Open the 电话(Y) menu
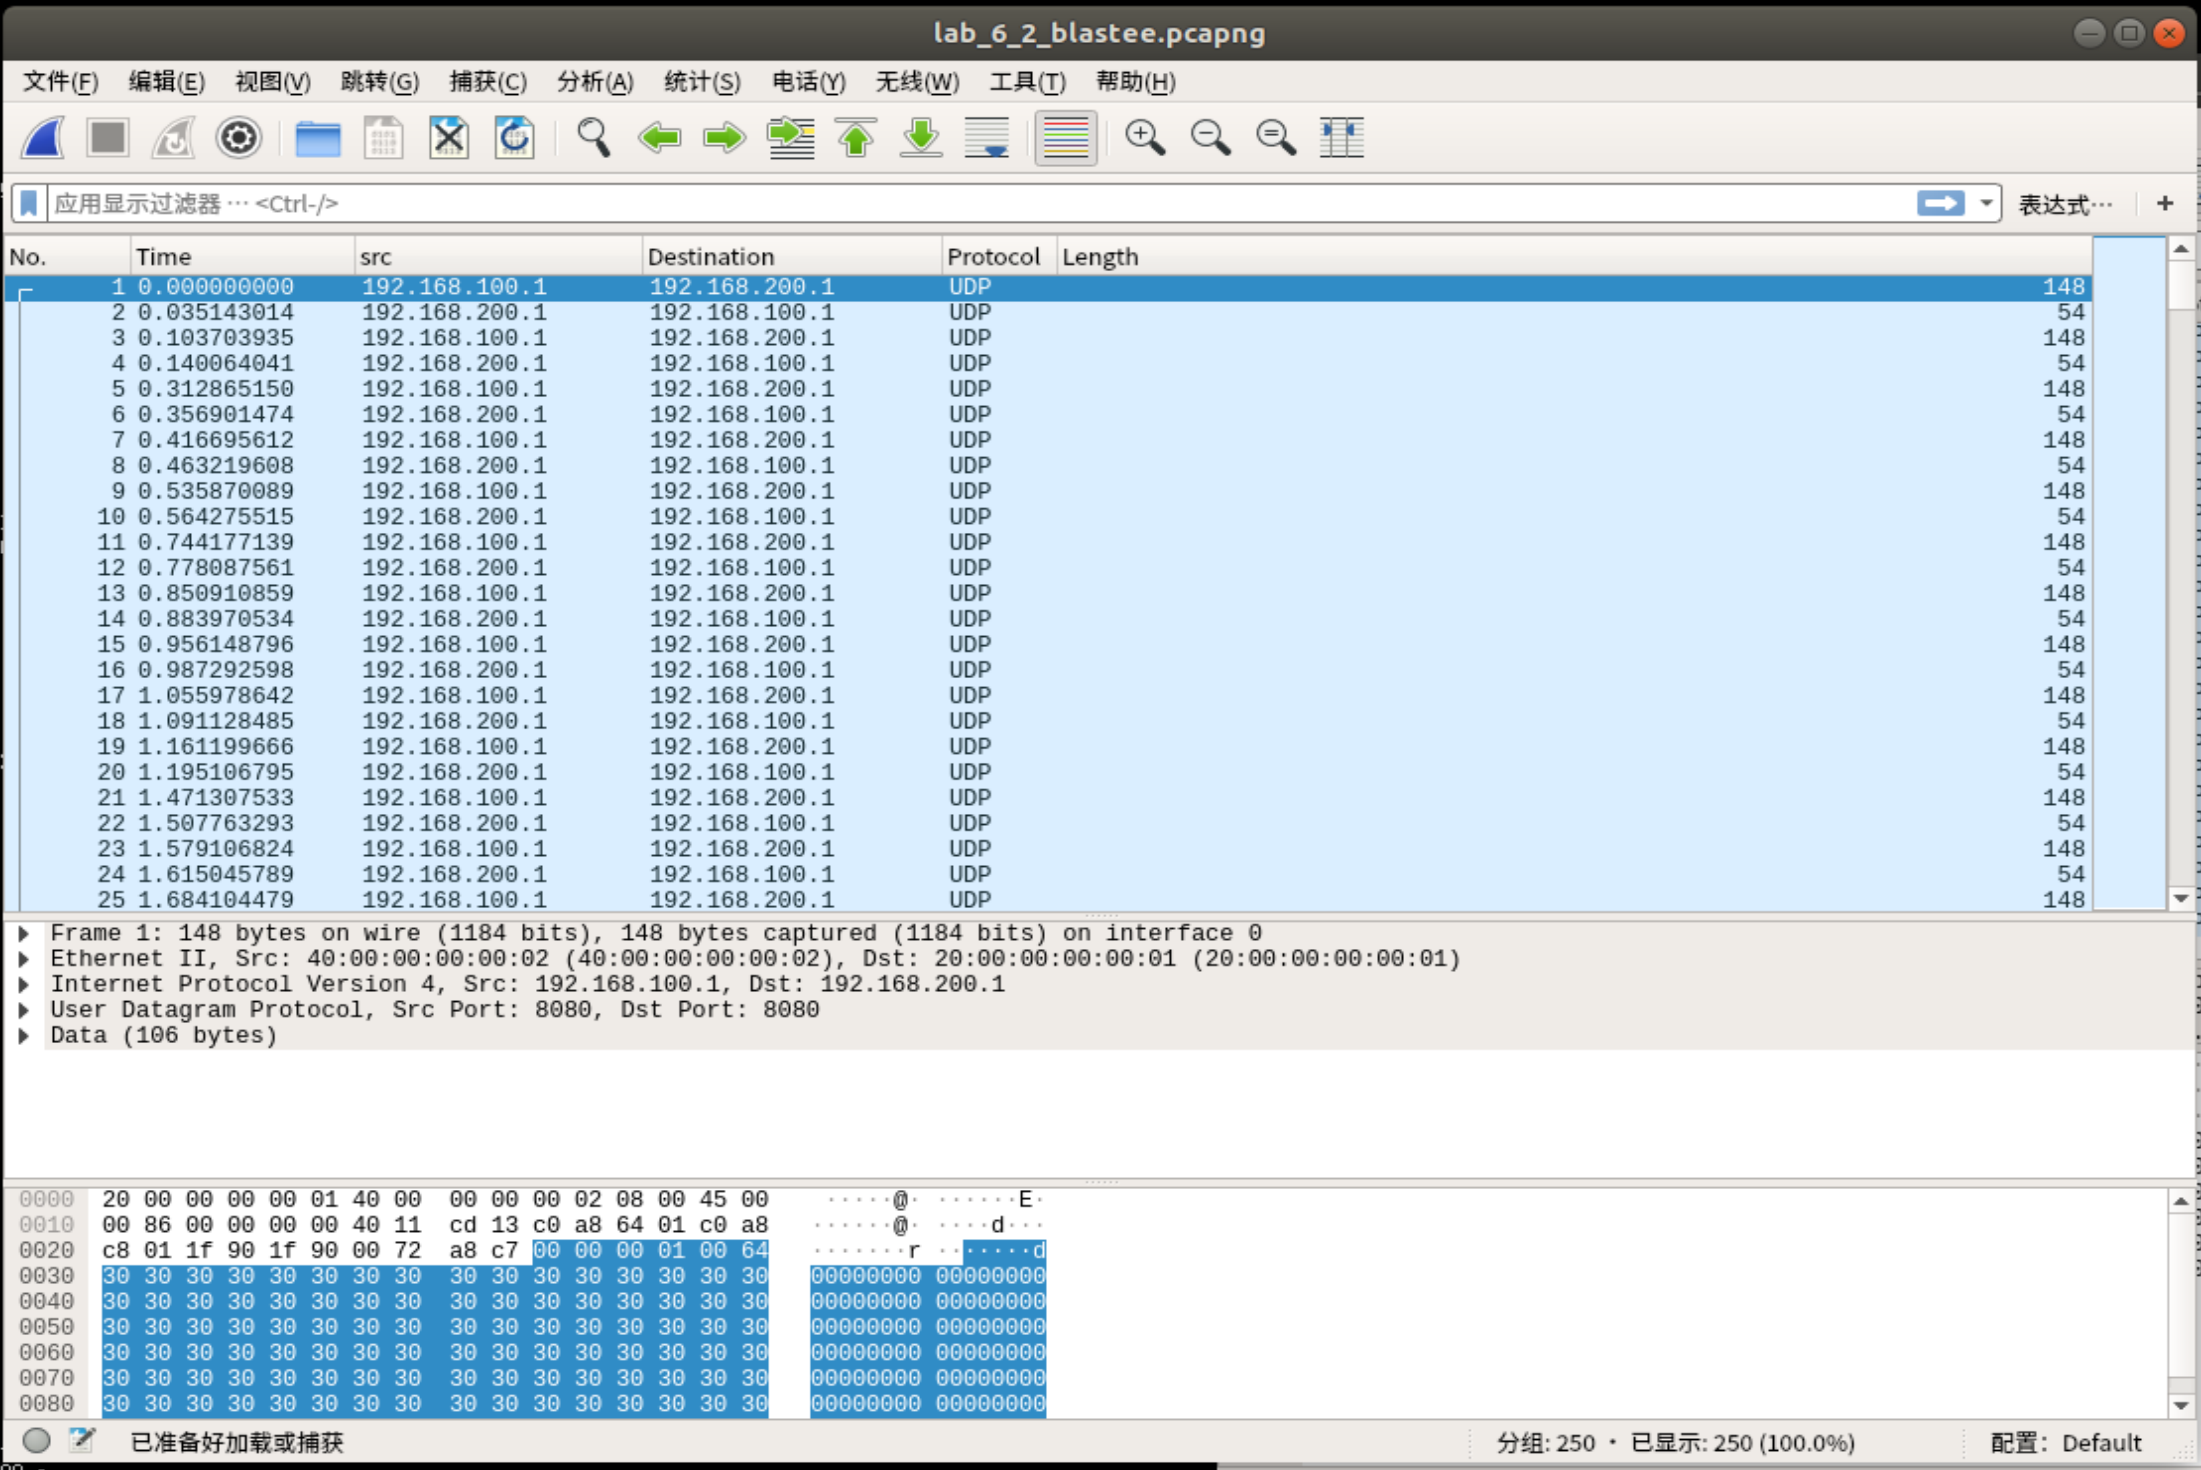Image resolution: width=2201 pixels, height=1470 pixels. pos(808,82)
